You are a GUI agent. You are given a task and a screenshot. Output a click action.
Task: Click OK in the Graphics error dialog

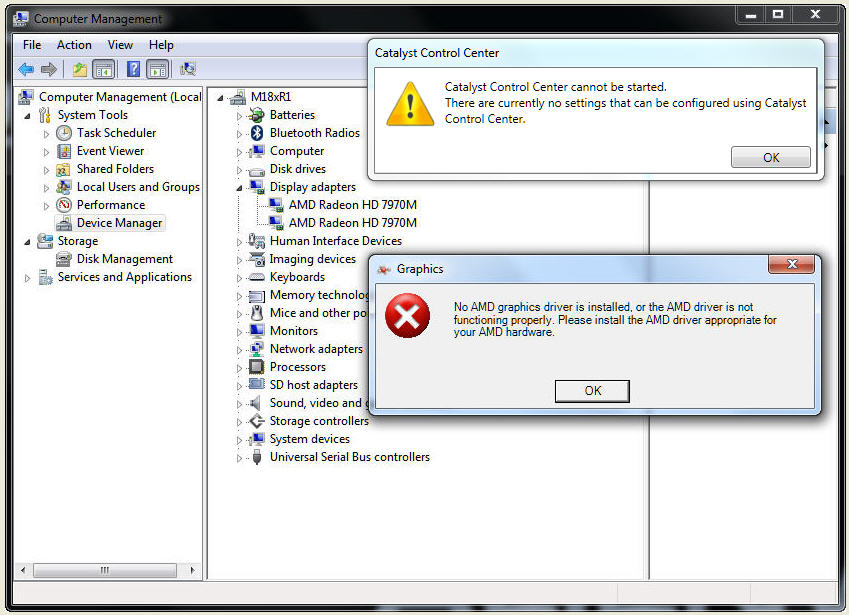[592, 391]
